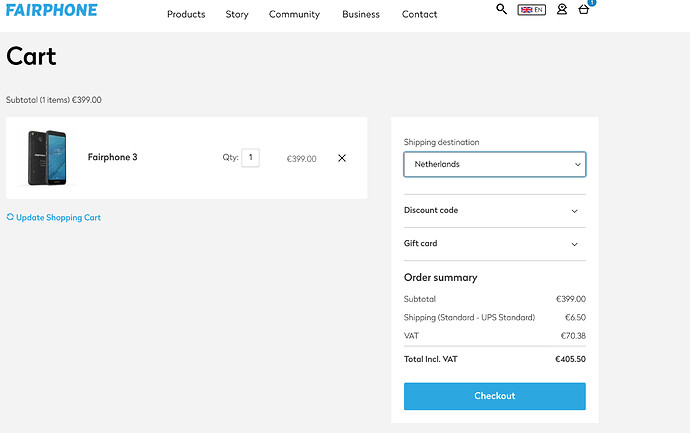Image resolution: width=690 pixels, height=433 pixels.
Task: Click the refresh icon beside Update Shopping Cart
Action: 10,217
